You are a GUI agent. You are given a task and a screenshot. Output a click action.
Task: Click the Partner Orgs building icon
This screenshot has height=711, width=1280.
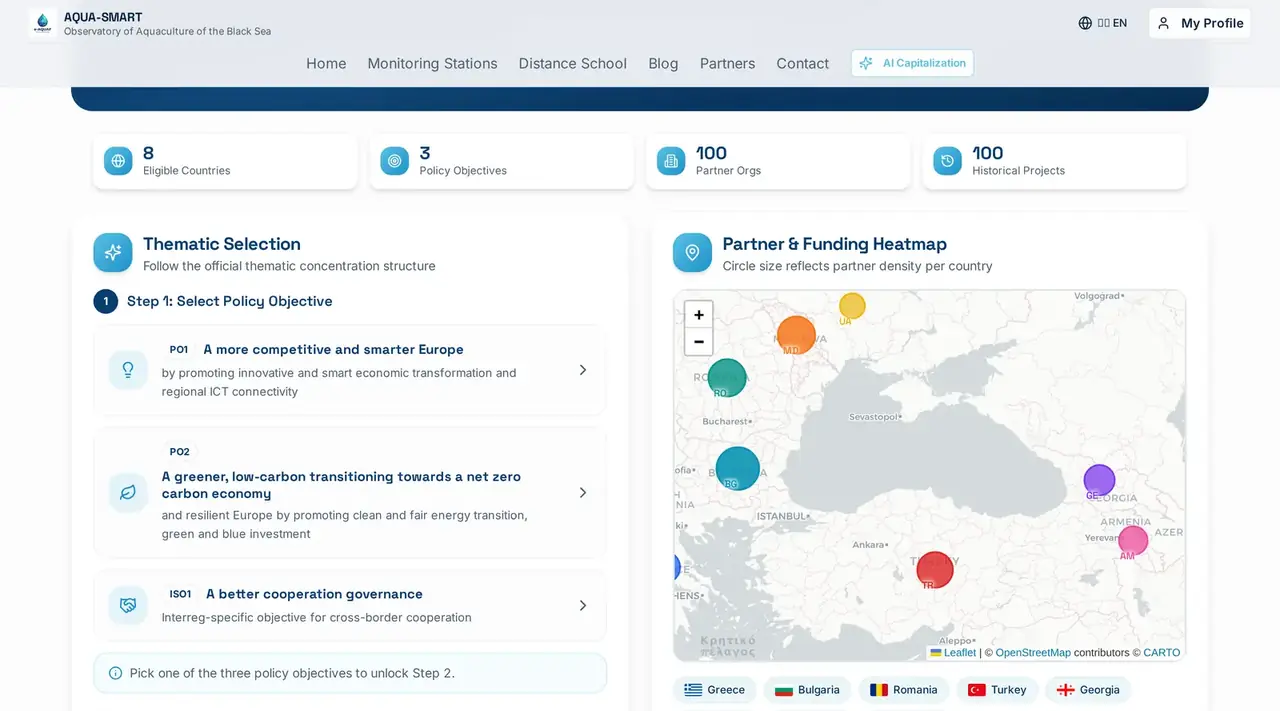(x=671, y=161)
